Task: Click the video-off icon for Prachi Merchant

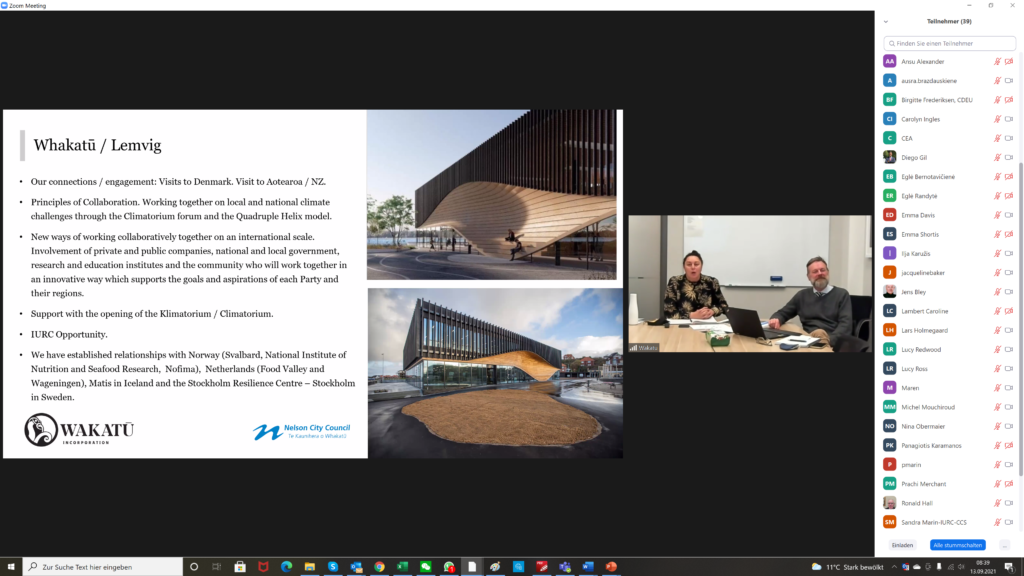Action: [x=1009, y=484]
